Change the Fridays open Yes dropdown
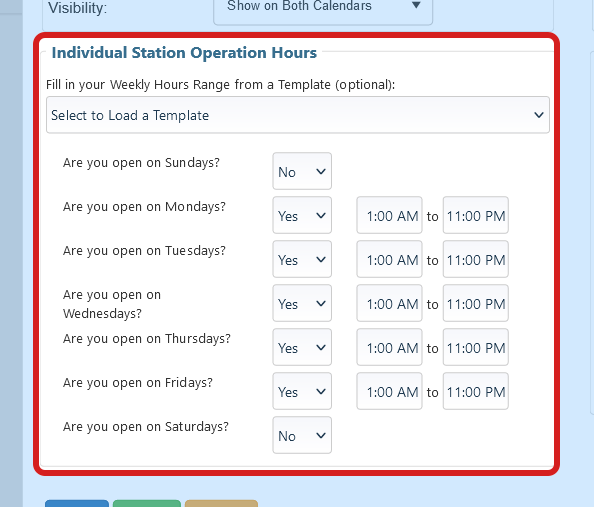This screenshot has width=594, height=507. [302, 391]
